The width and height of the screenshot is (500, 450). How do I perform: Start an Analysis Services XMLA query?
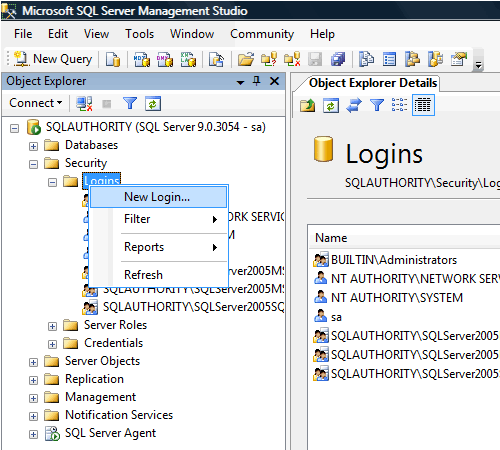[188, 59]
